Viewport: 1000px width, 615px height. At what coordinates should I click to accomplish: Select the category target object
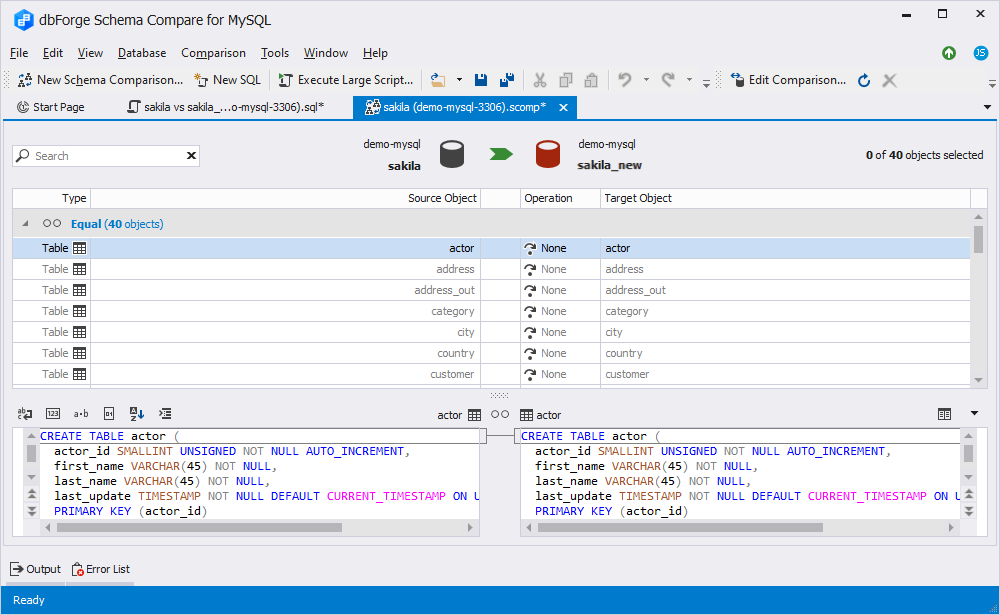click(627, 311)
